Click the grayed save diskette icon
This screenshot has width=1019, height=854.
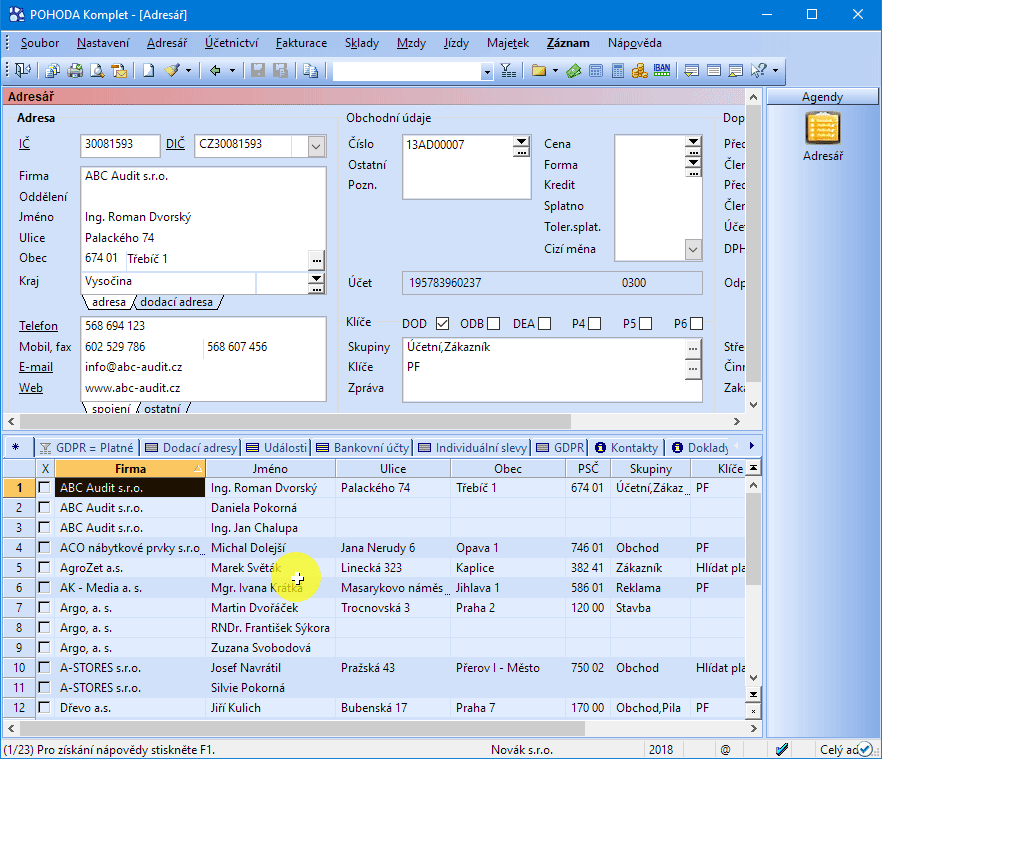click(258, 70)
